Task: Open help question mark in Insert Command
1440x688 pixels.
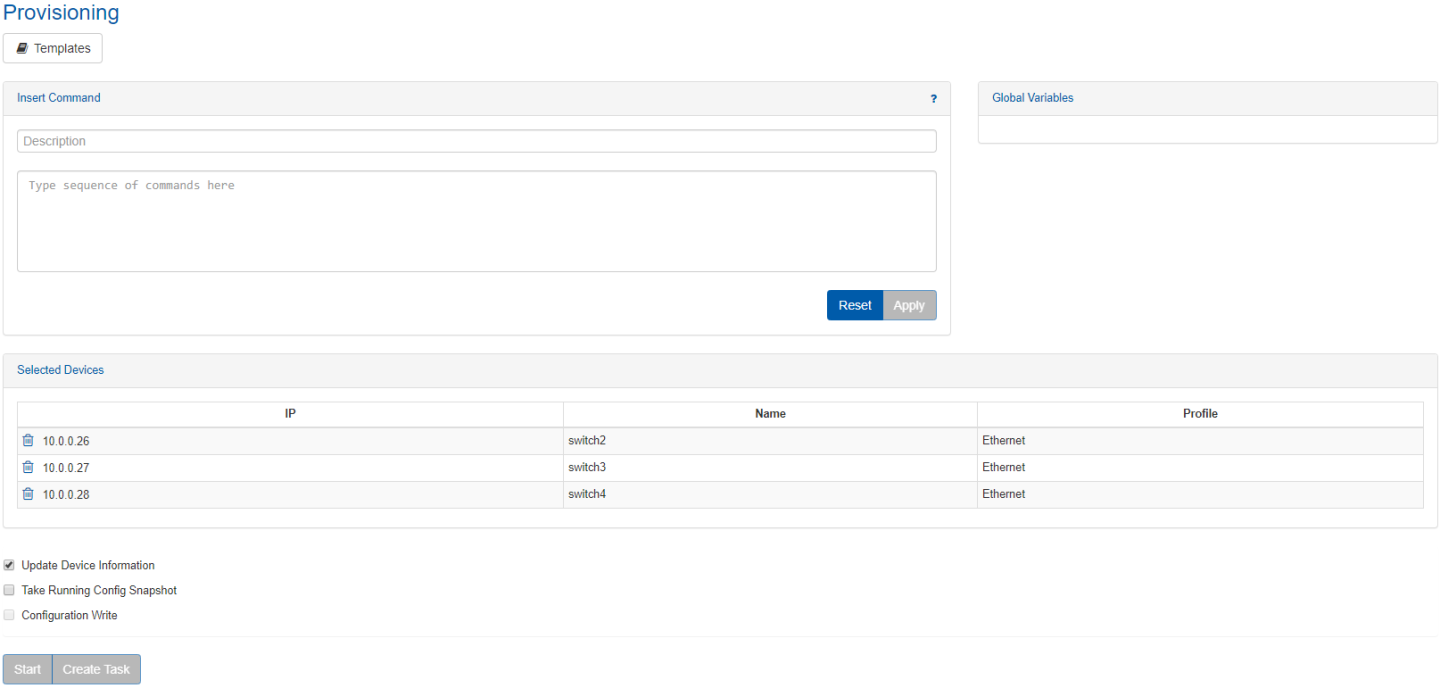Action: tap(933, 99)
